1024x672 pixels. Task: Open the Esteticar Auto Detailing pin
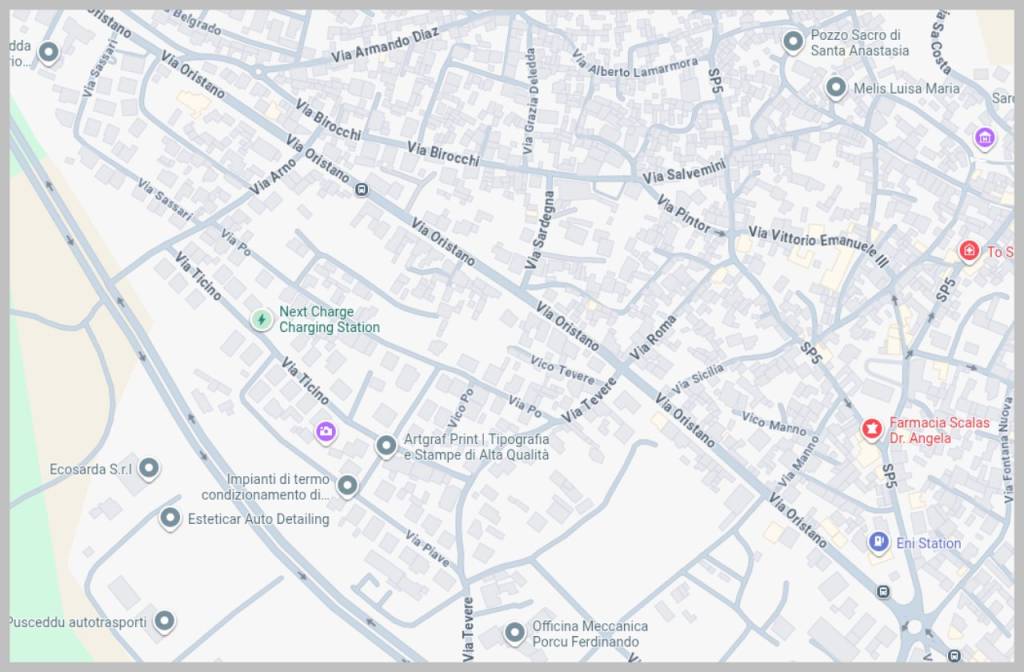[171, 518]
